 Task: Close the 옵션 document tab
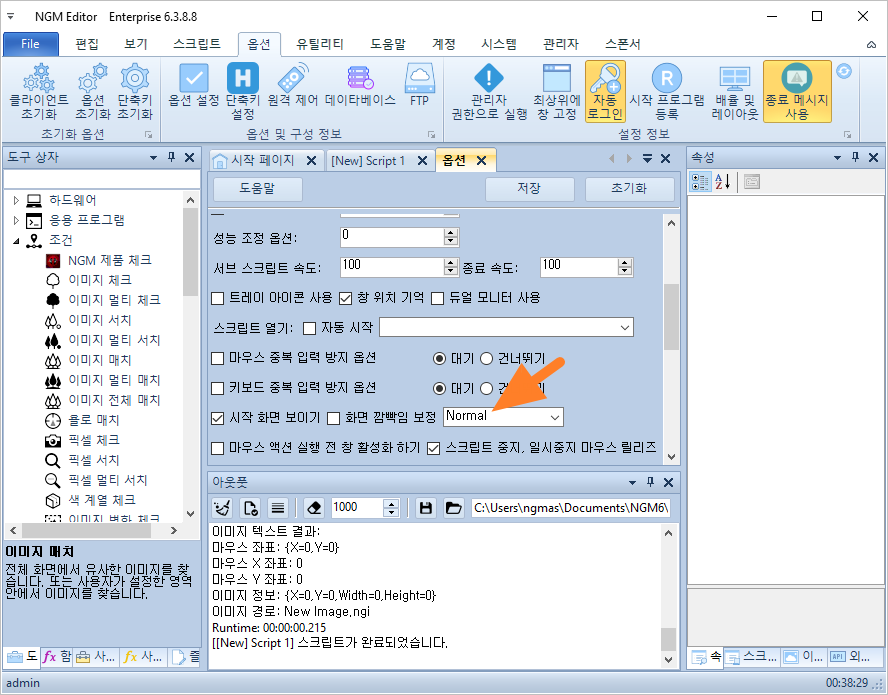(482, 161)
